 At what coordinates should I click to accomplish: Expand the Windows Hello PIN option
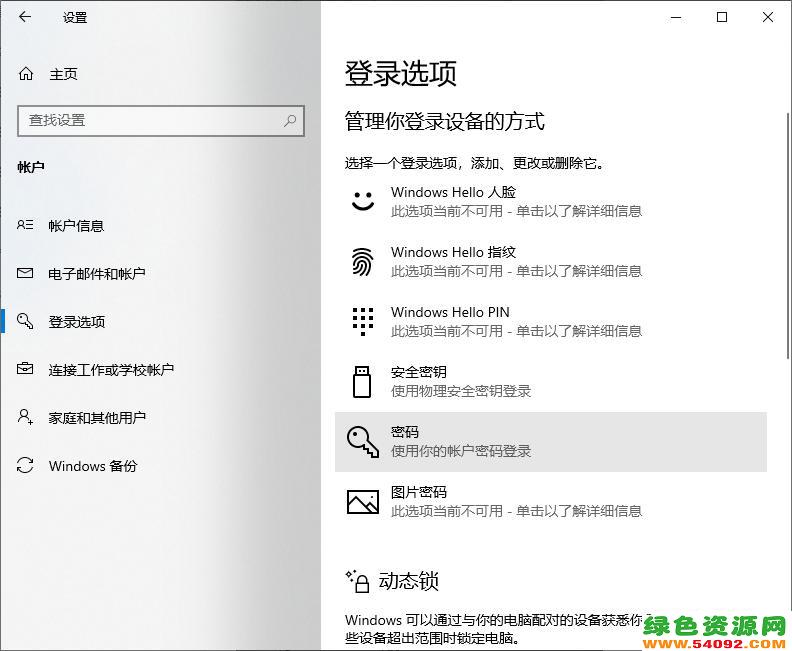(x=551, y=322)
